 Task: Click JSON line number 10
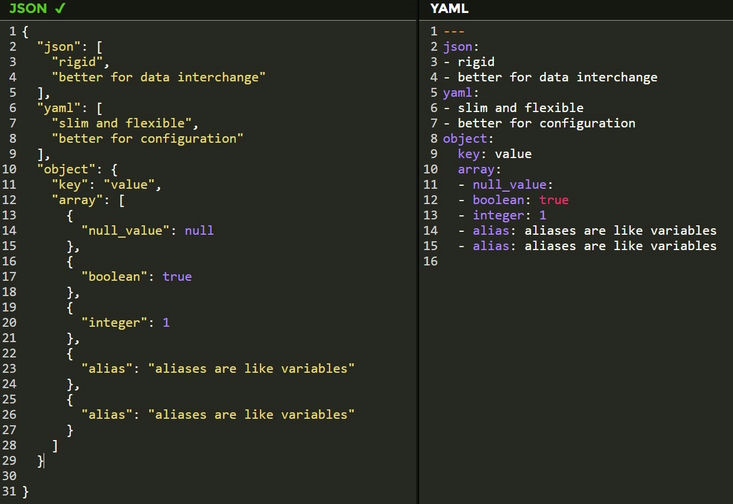[x=9, y=169]
